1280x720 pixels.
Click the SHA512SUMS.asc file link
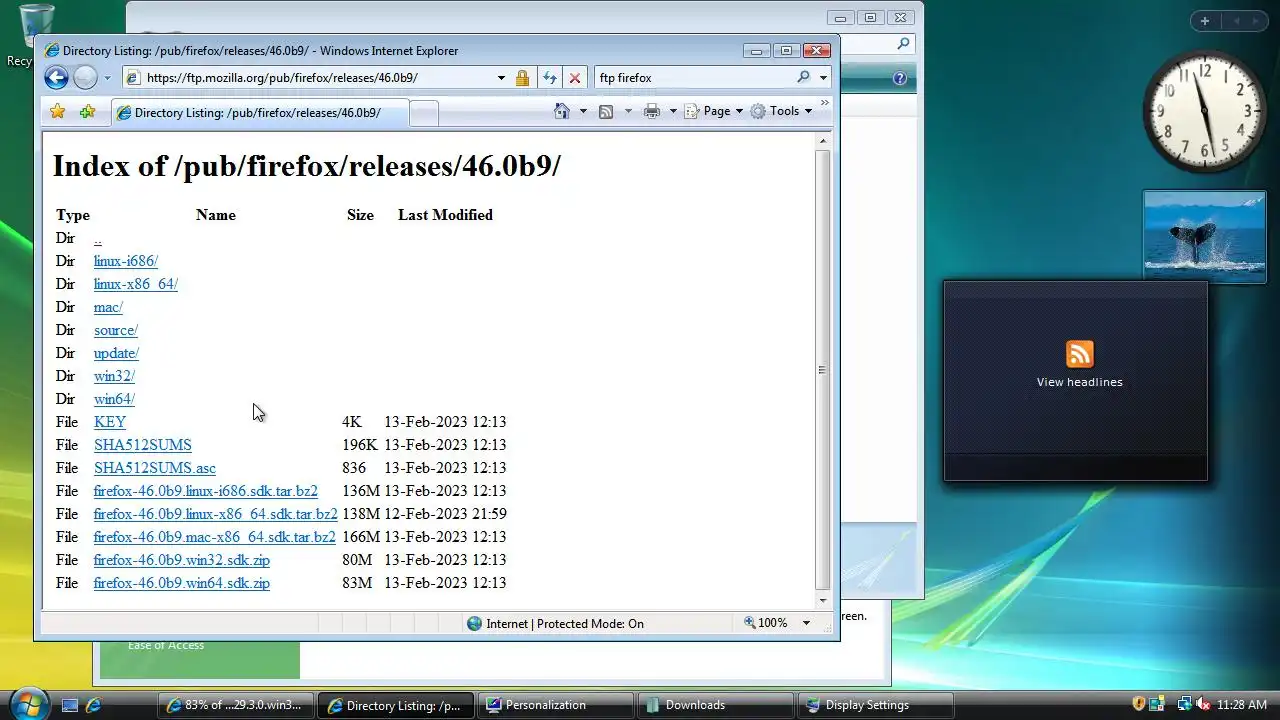[x=155, y=468]
